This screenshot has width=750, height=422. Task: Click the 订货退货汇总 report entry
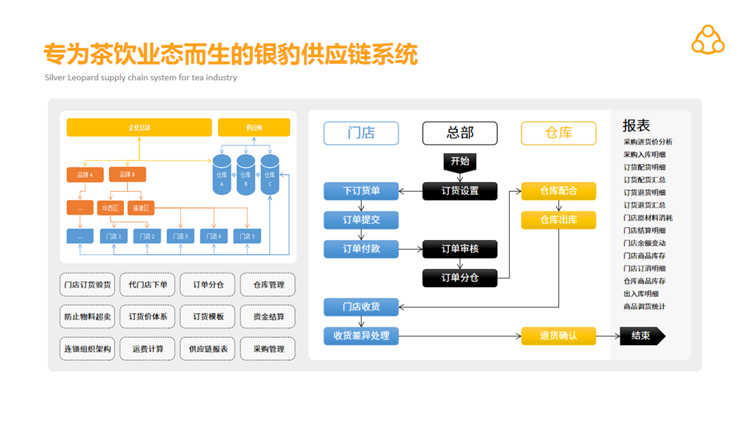click(x=644, y=205)
